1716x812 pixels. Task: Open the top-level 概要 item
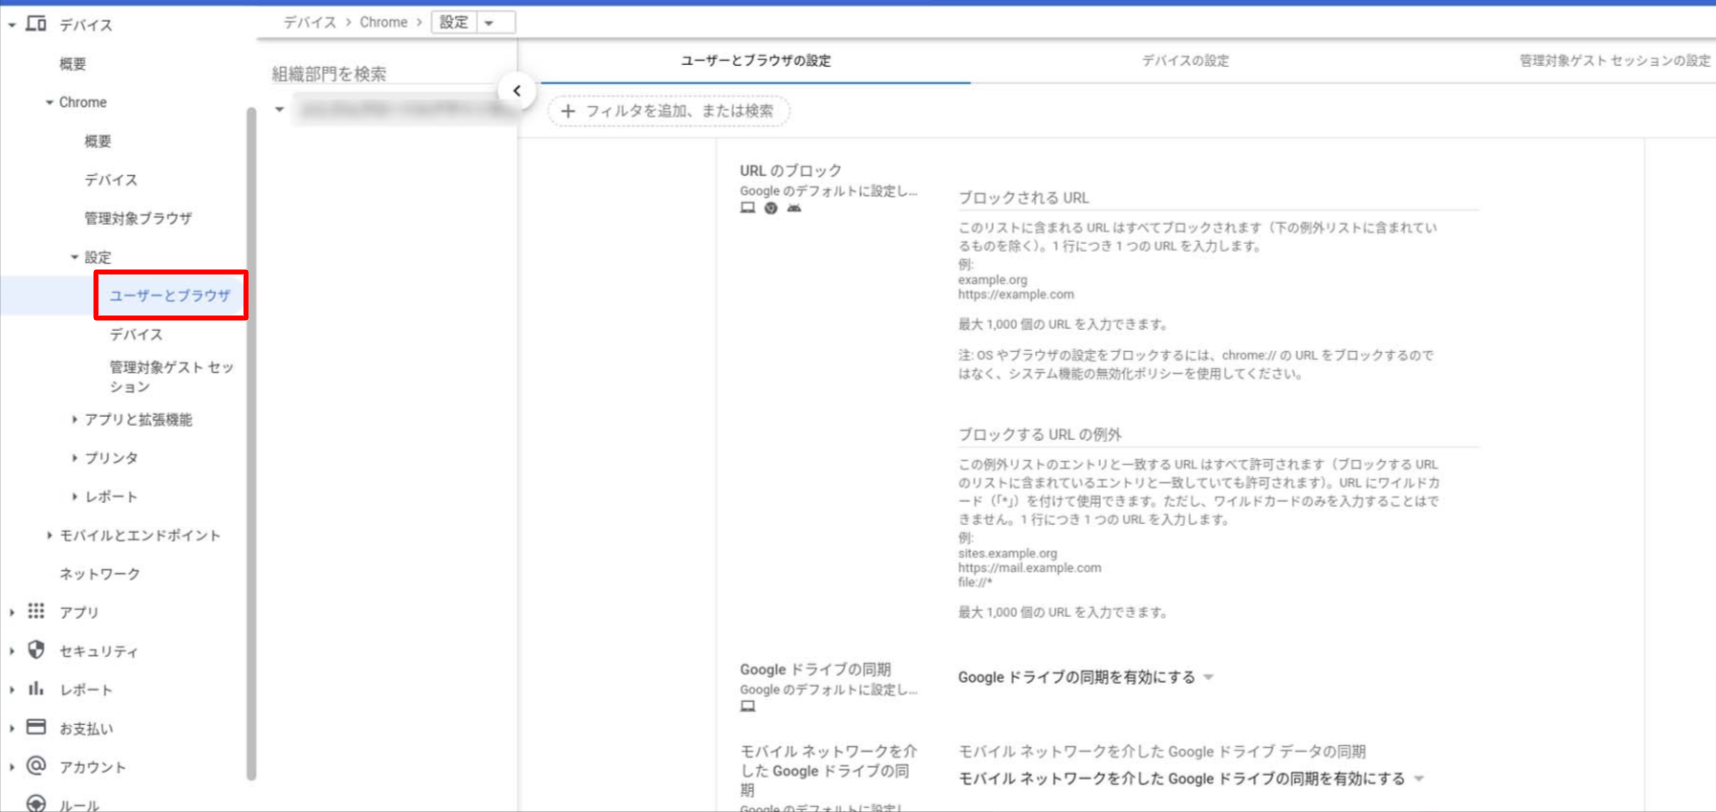point(73,63)
